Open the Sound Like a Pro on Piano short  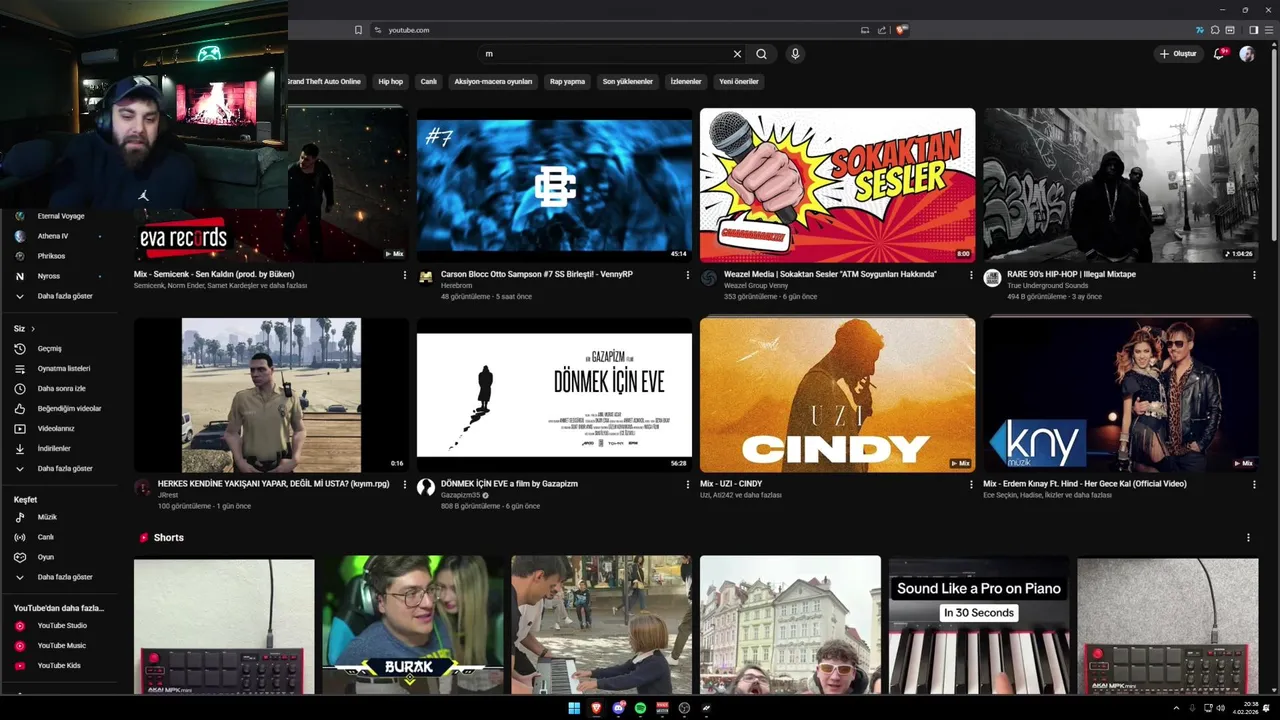[979, 625]
